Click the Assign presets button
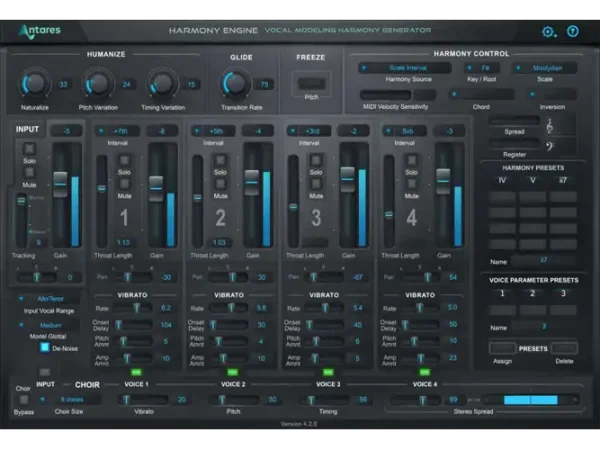The height and width of the screenshot is (450, 600). [x=502, y=349]
